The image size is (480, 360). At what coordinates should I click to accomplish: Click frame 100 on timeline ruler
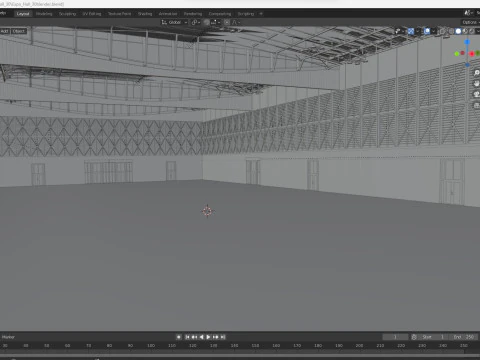(x=151, y=346)
